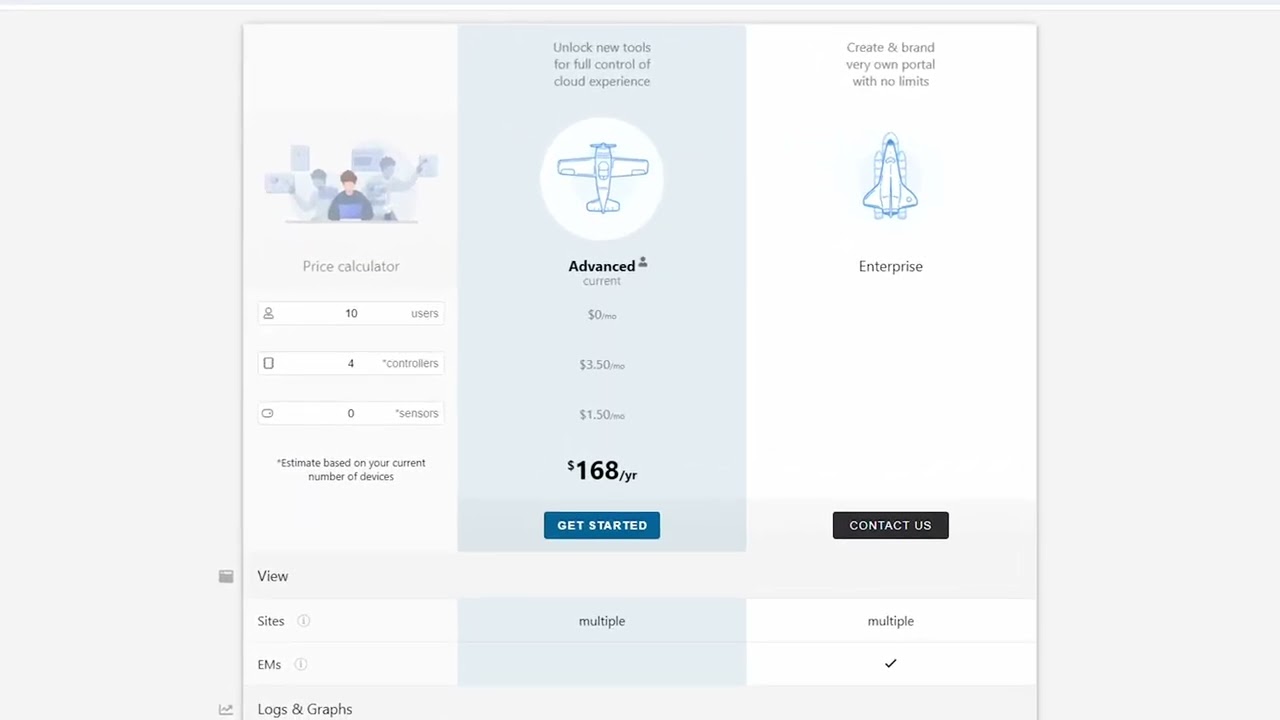
Task: Click the $3.50/mo controllers price
Action: coord(602,365)
